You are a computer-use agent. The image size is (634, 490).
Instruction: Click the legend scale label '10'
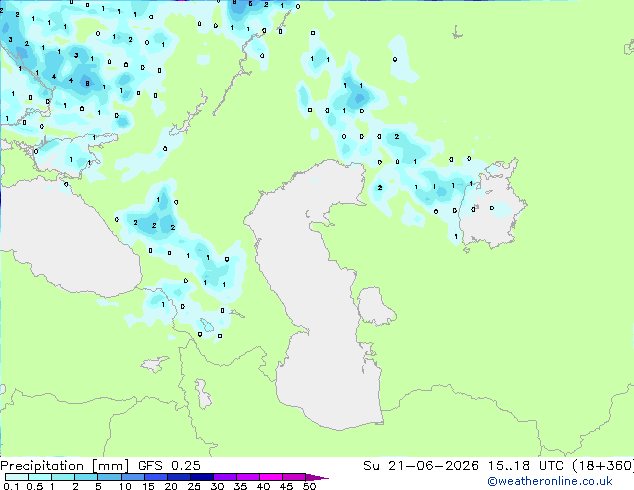click(125, 486)
